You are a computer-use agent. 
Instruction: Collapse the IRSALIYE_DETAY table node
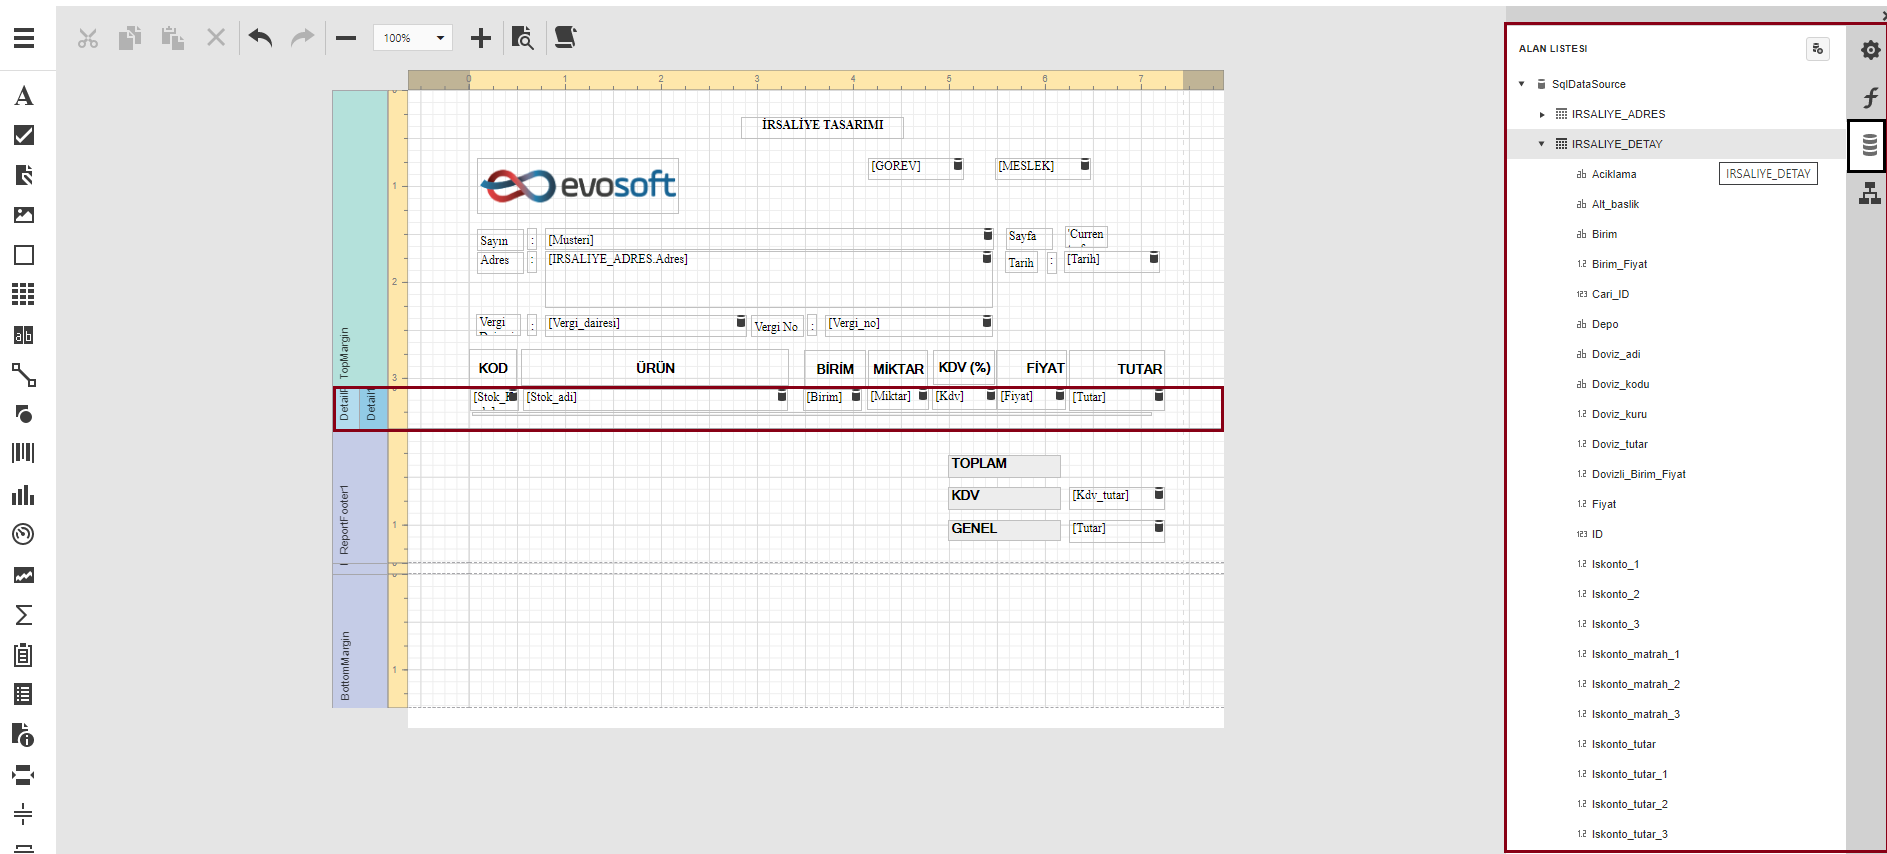(1542, 144)
